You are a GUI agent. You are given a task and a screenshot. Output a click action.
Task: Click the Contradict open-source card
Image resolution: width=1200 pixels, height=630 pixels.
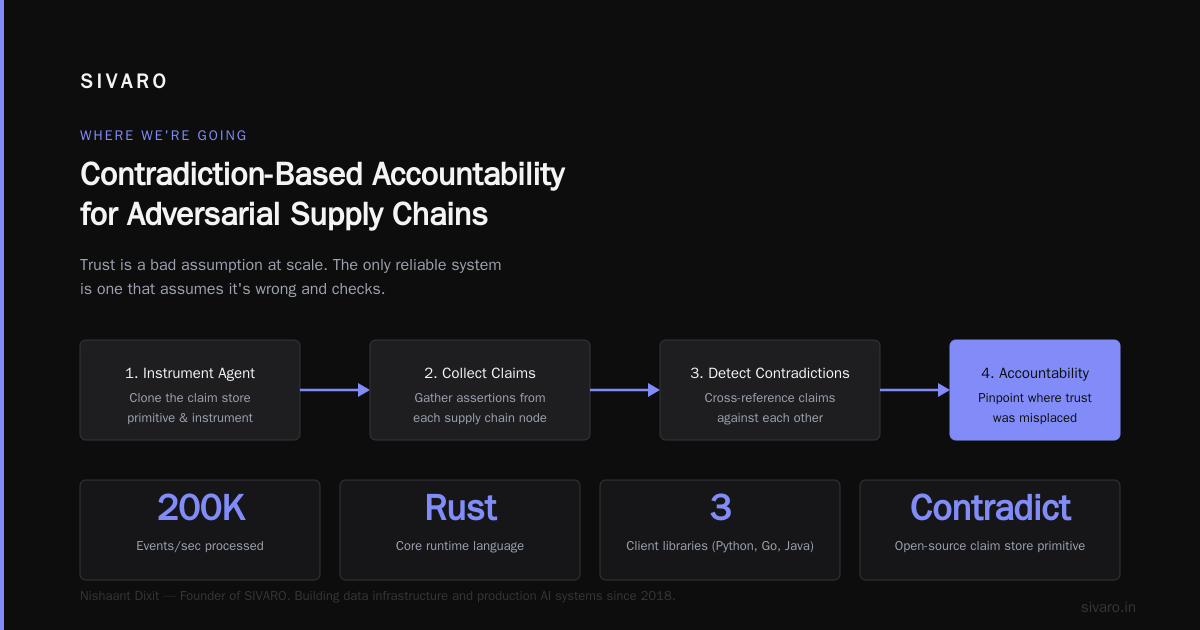click(x=990, y=530)
